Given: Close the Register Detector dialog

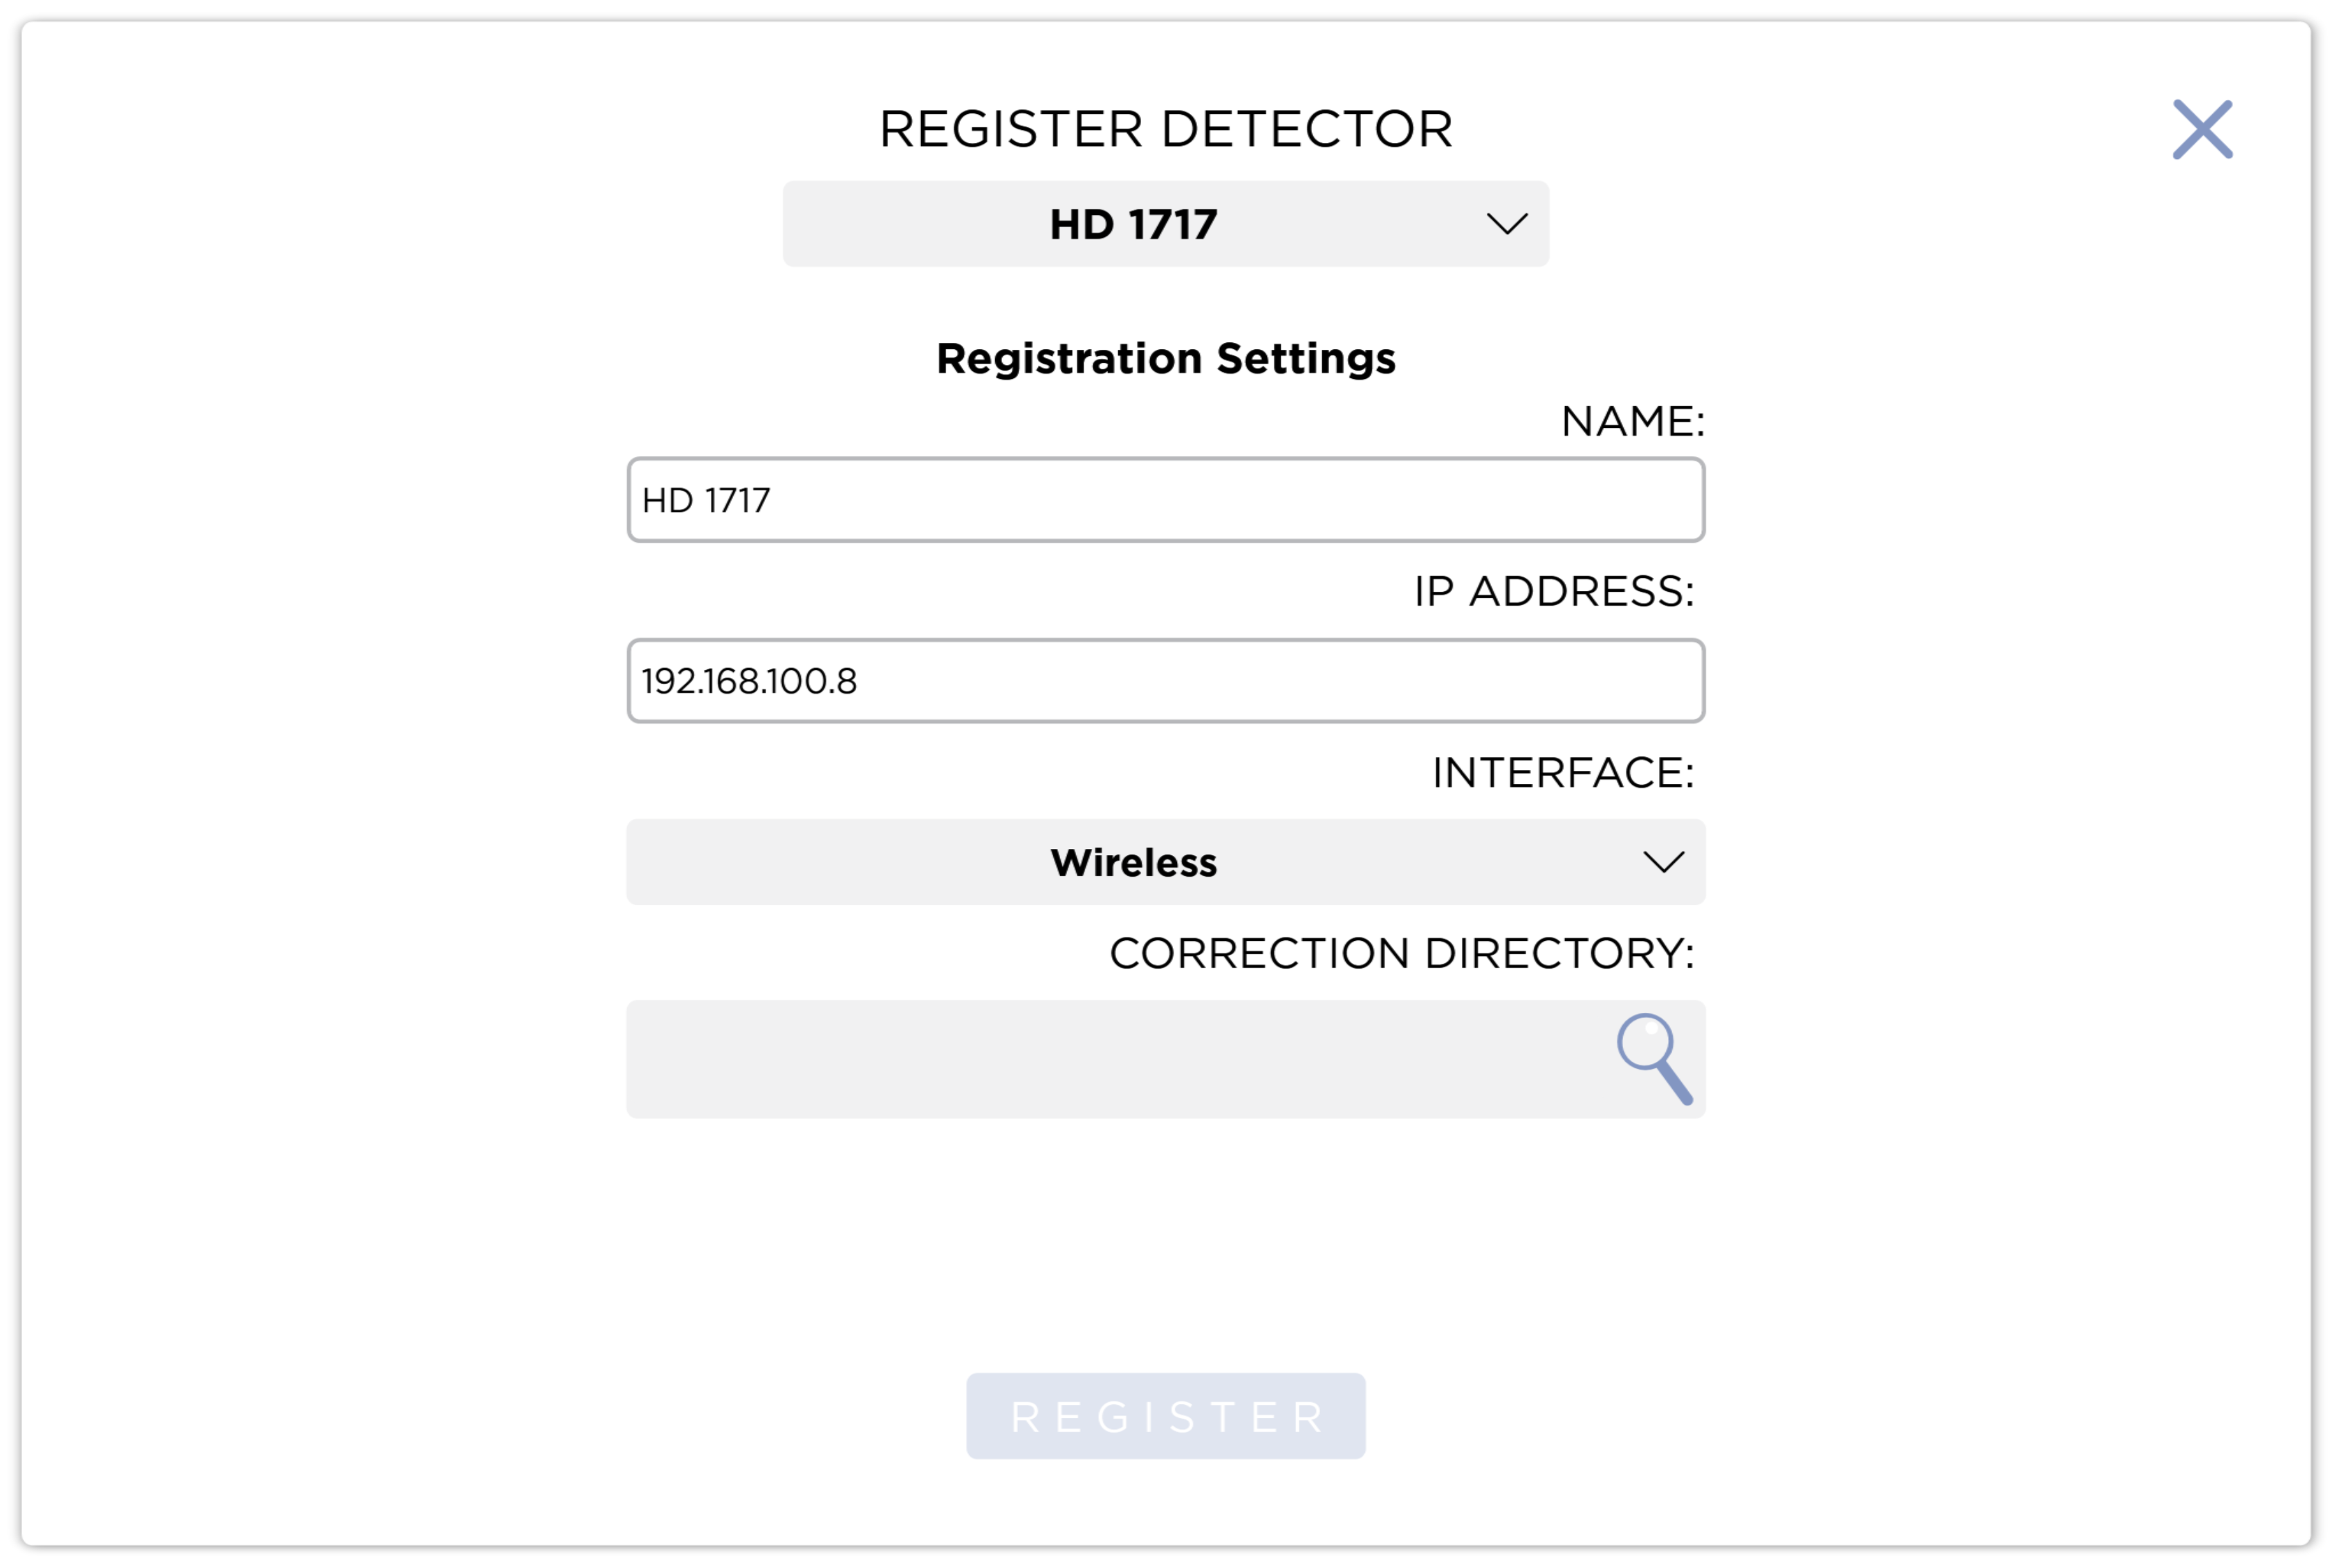Looking at the screenshot, I should coord(2202,129).
